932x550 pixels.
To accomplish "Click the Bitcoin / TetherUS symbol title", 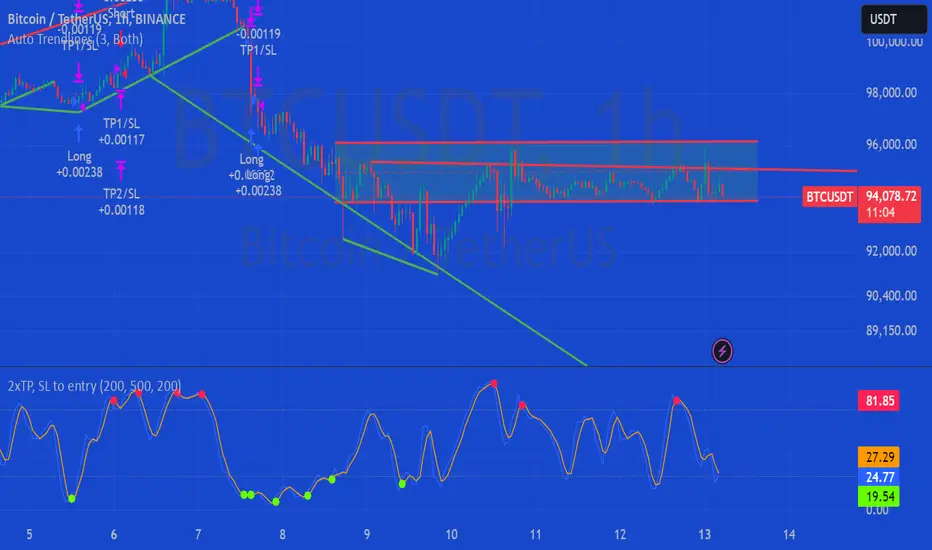I will [x=96, y=19].
